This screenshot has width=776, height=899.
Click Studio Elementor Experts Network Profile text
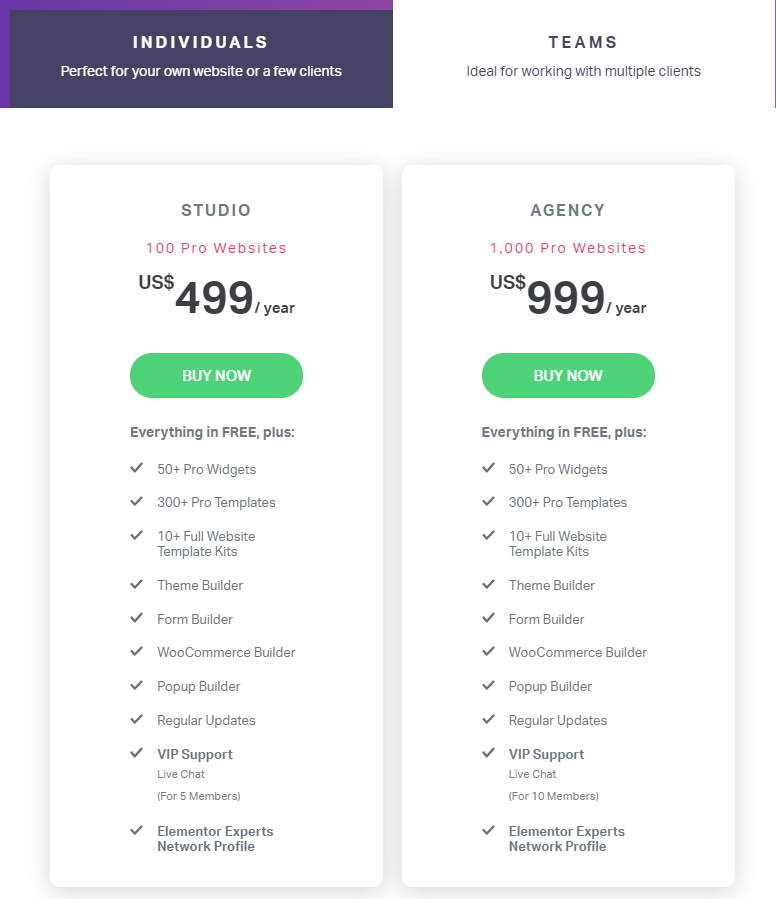click(x=214, y=839)
